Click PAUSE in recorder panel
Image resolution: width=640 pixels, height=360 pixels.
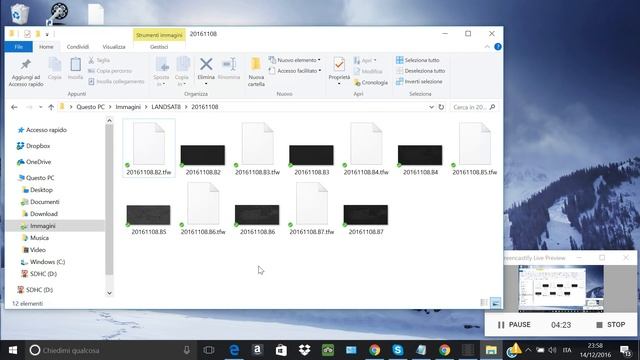[514, 324]
